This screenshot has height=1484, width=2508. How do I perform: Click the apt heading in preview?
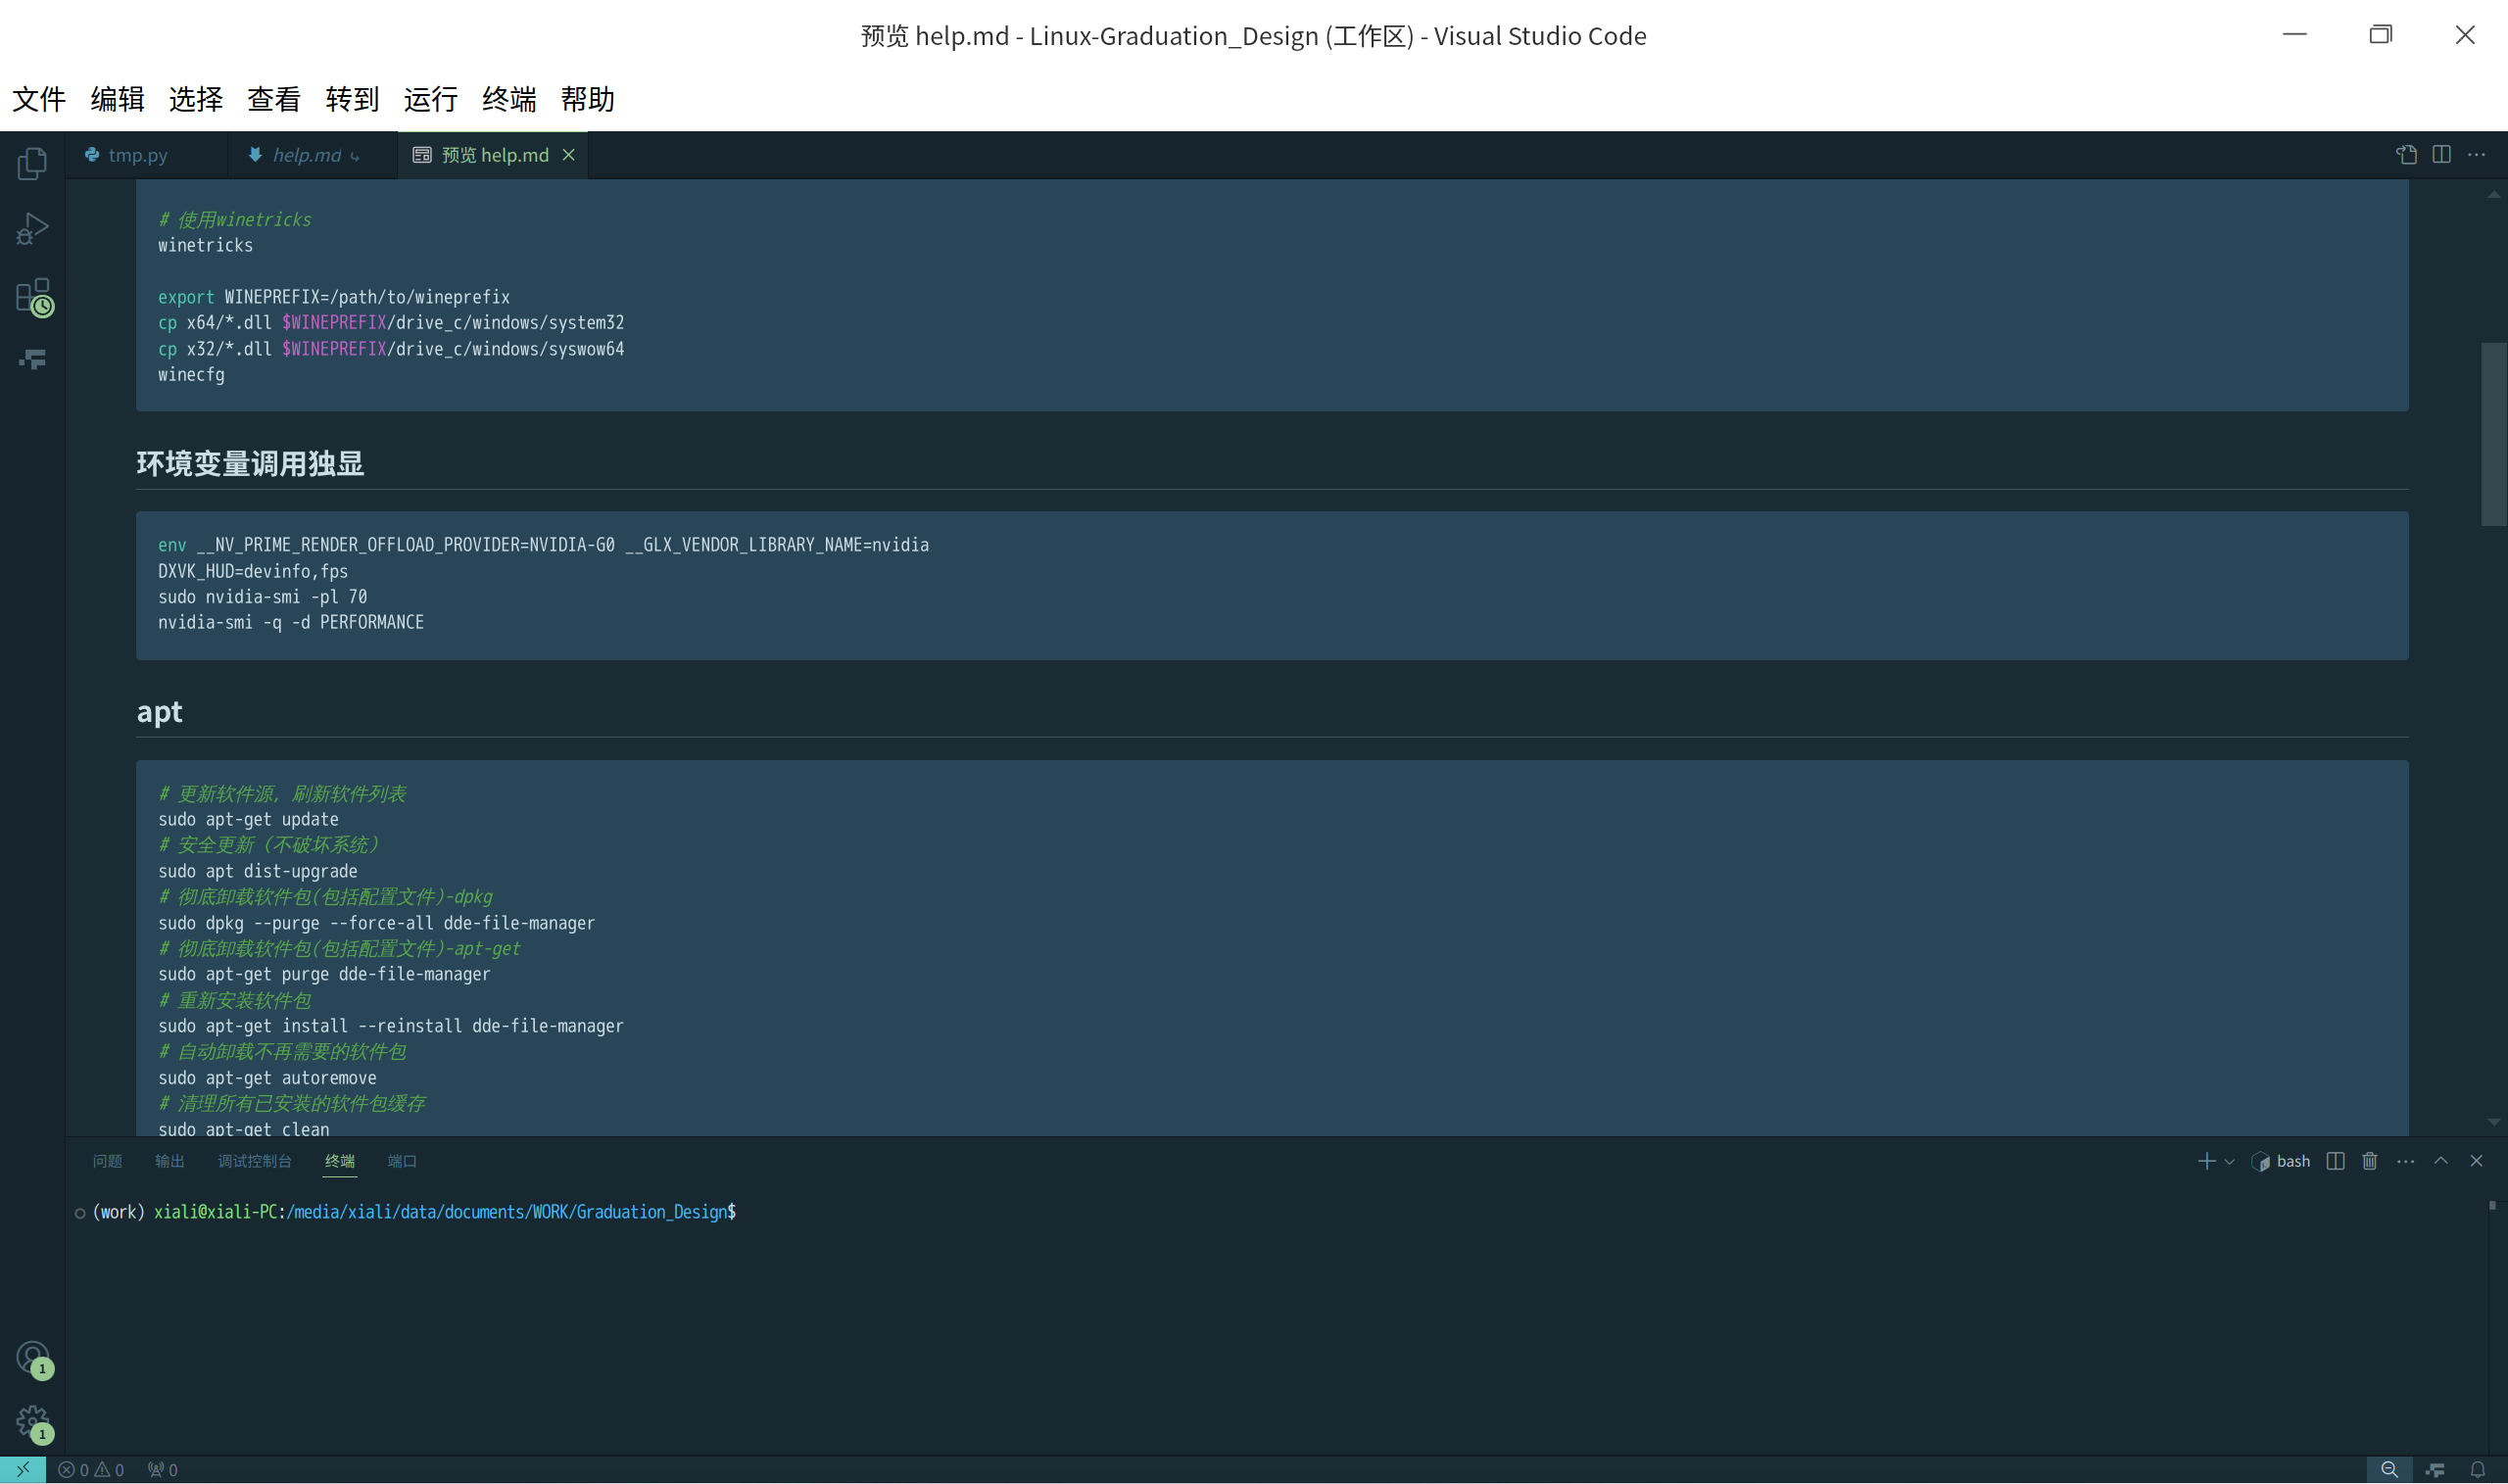pos(160,712)
